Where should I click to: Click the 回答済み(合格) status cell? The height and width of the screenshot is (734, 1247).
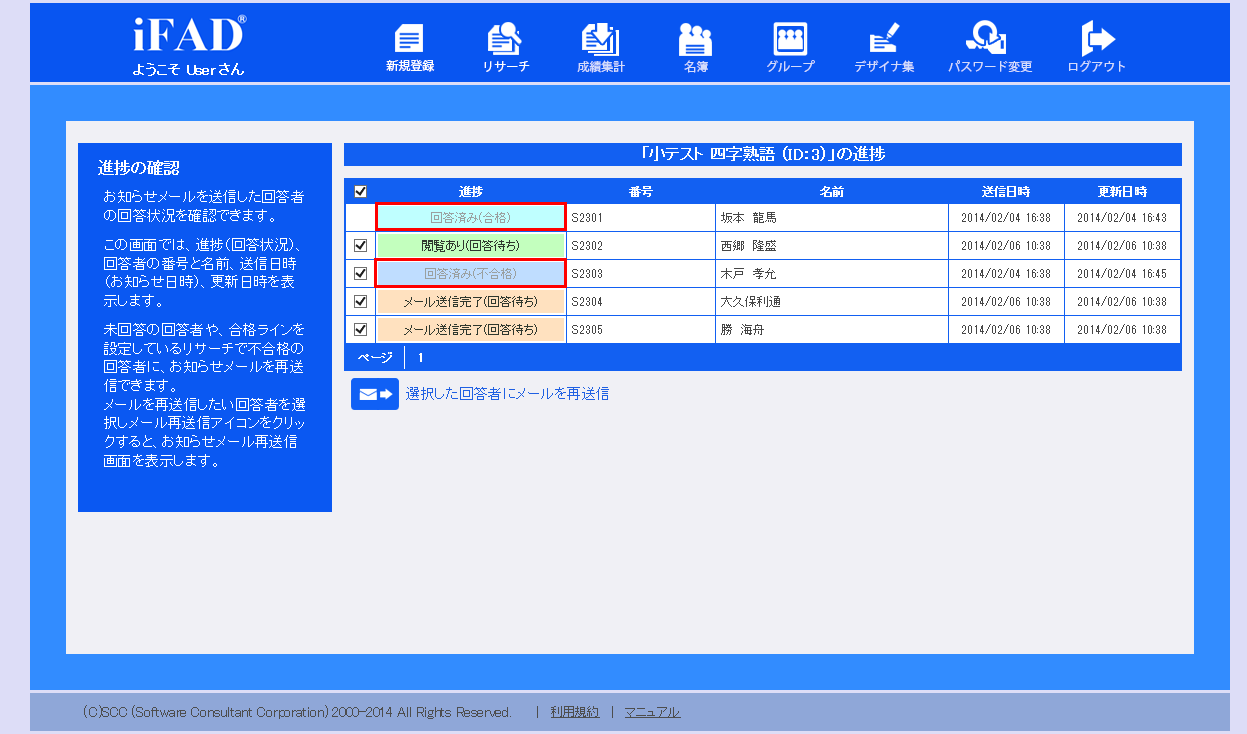tap(471, 217)
